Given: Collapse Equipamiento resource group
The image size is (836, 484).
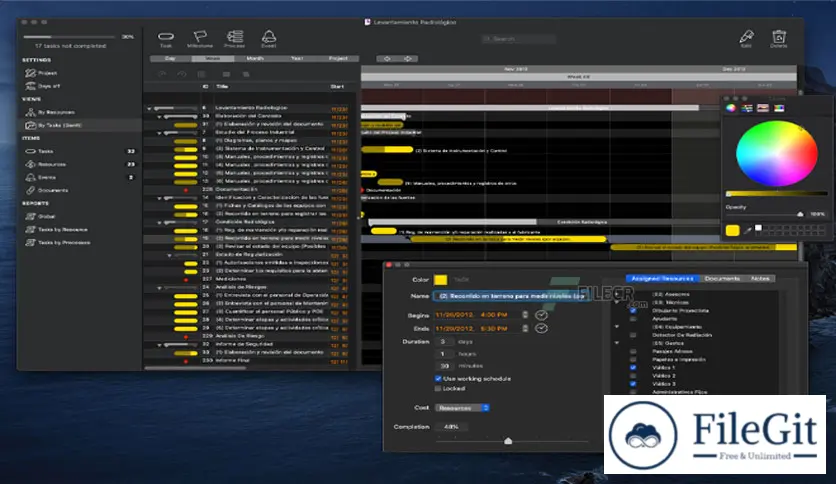Looking at the screenshot, I should click(x=617, y=327).
